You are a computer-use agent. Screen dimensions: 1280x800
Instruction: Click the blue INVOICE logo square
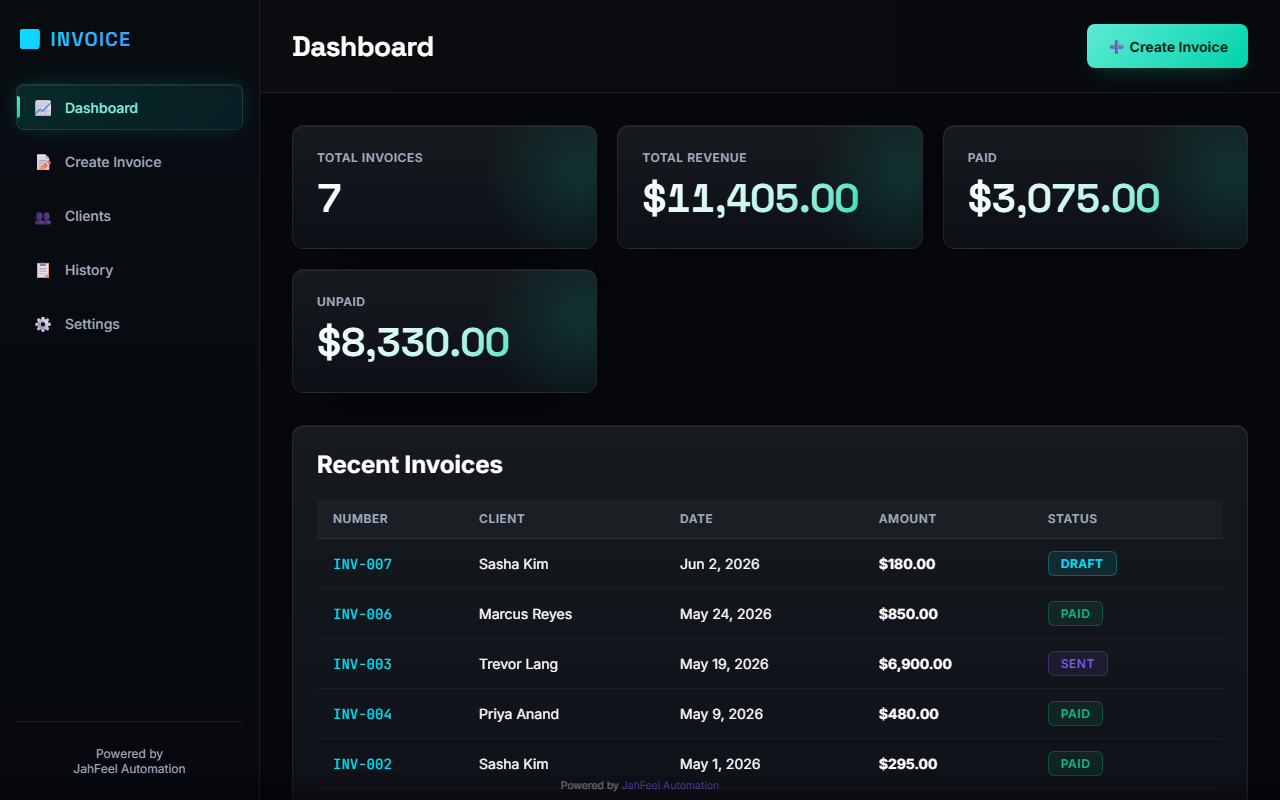click(x=30, y=39)
